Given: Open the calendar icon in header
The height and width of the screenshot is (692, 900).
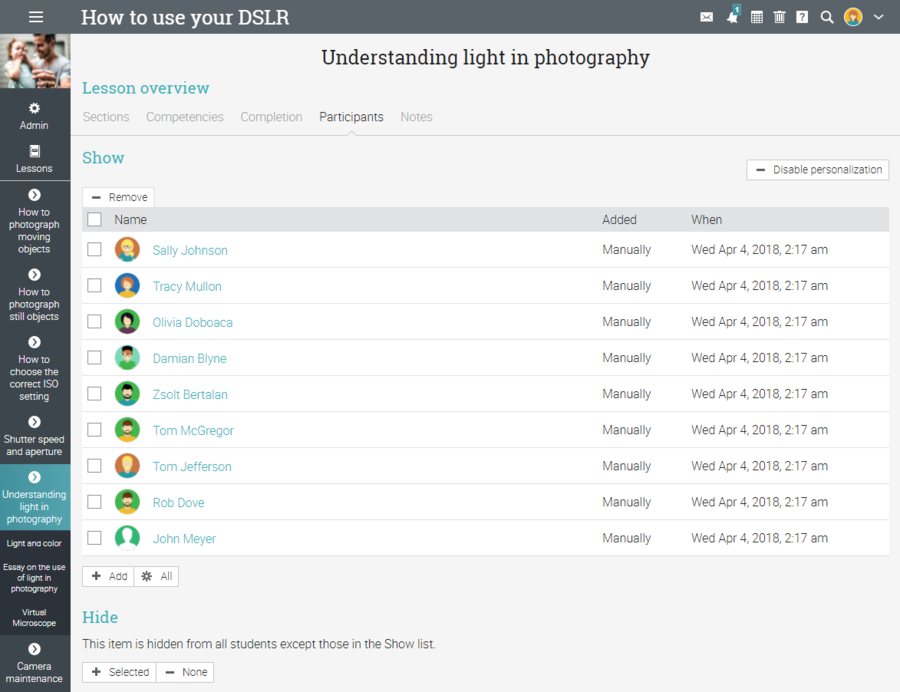Looking at the screenshot, I should [756, 17].
